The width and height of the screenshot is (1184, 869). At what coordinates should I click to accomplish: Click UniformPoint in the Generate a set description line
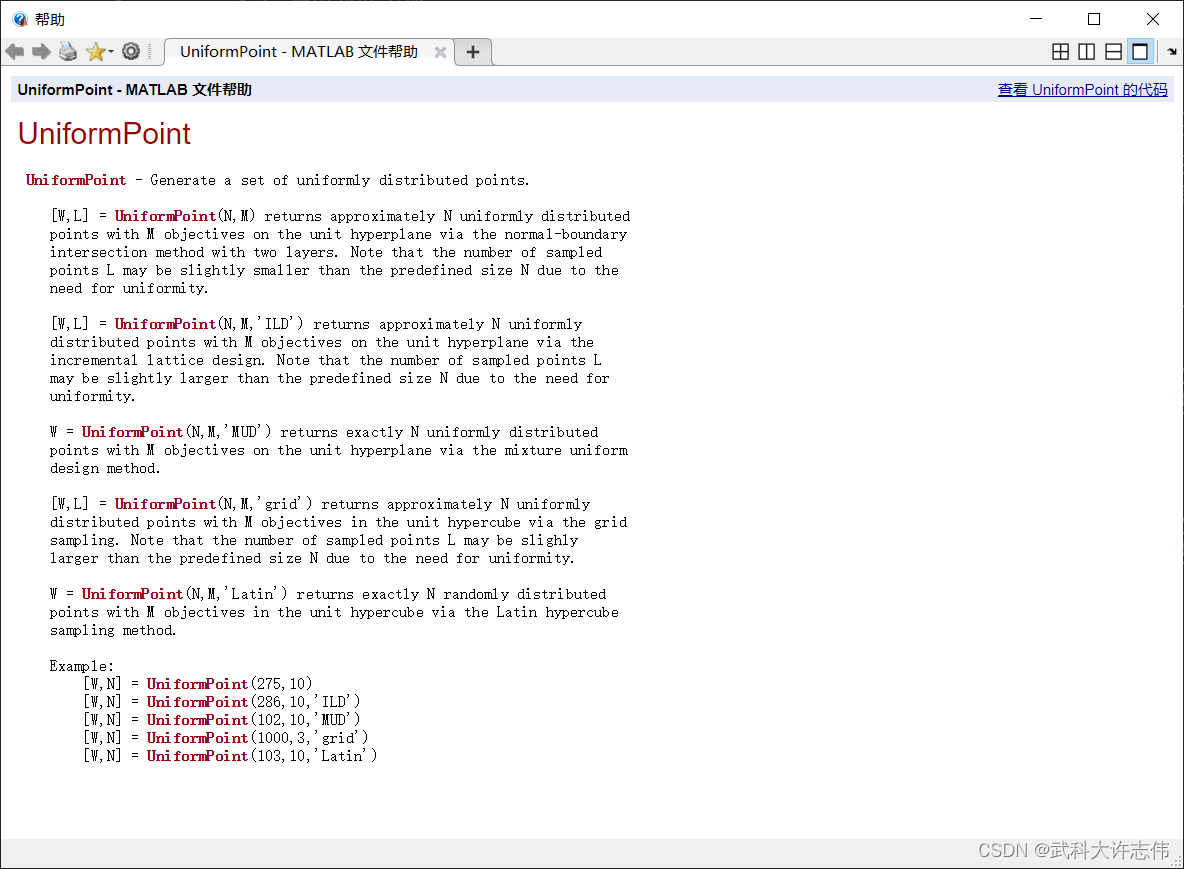pyautogui.click(x=76, y=180)
